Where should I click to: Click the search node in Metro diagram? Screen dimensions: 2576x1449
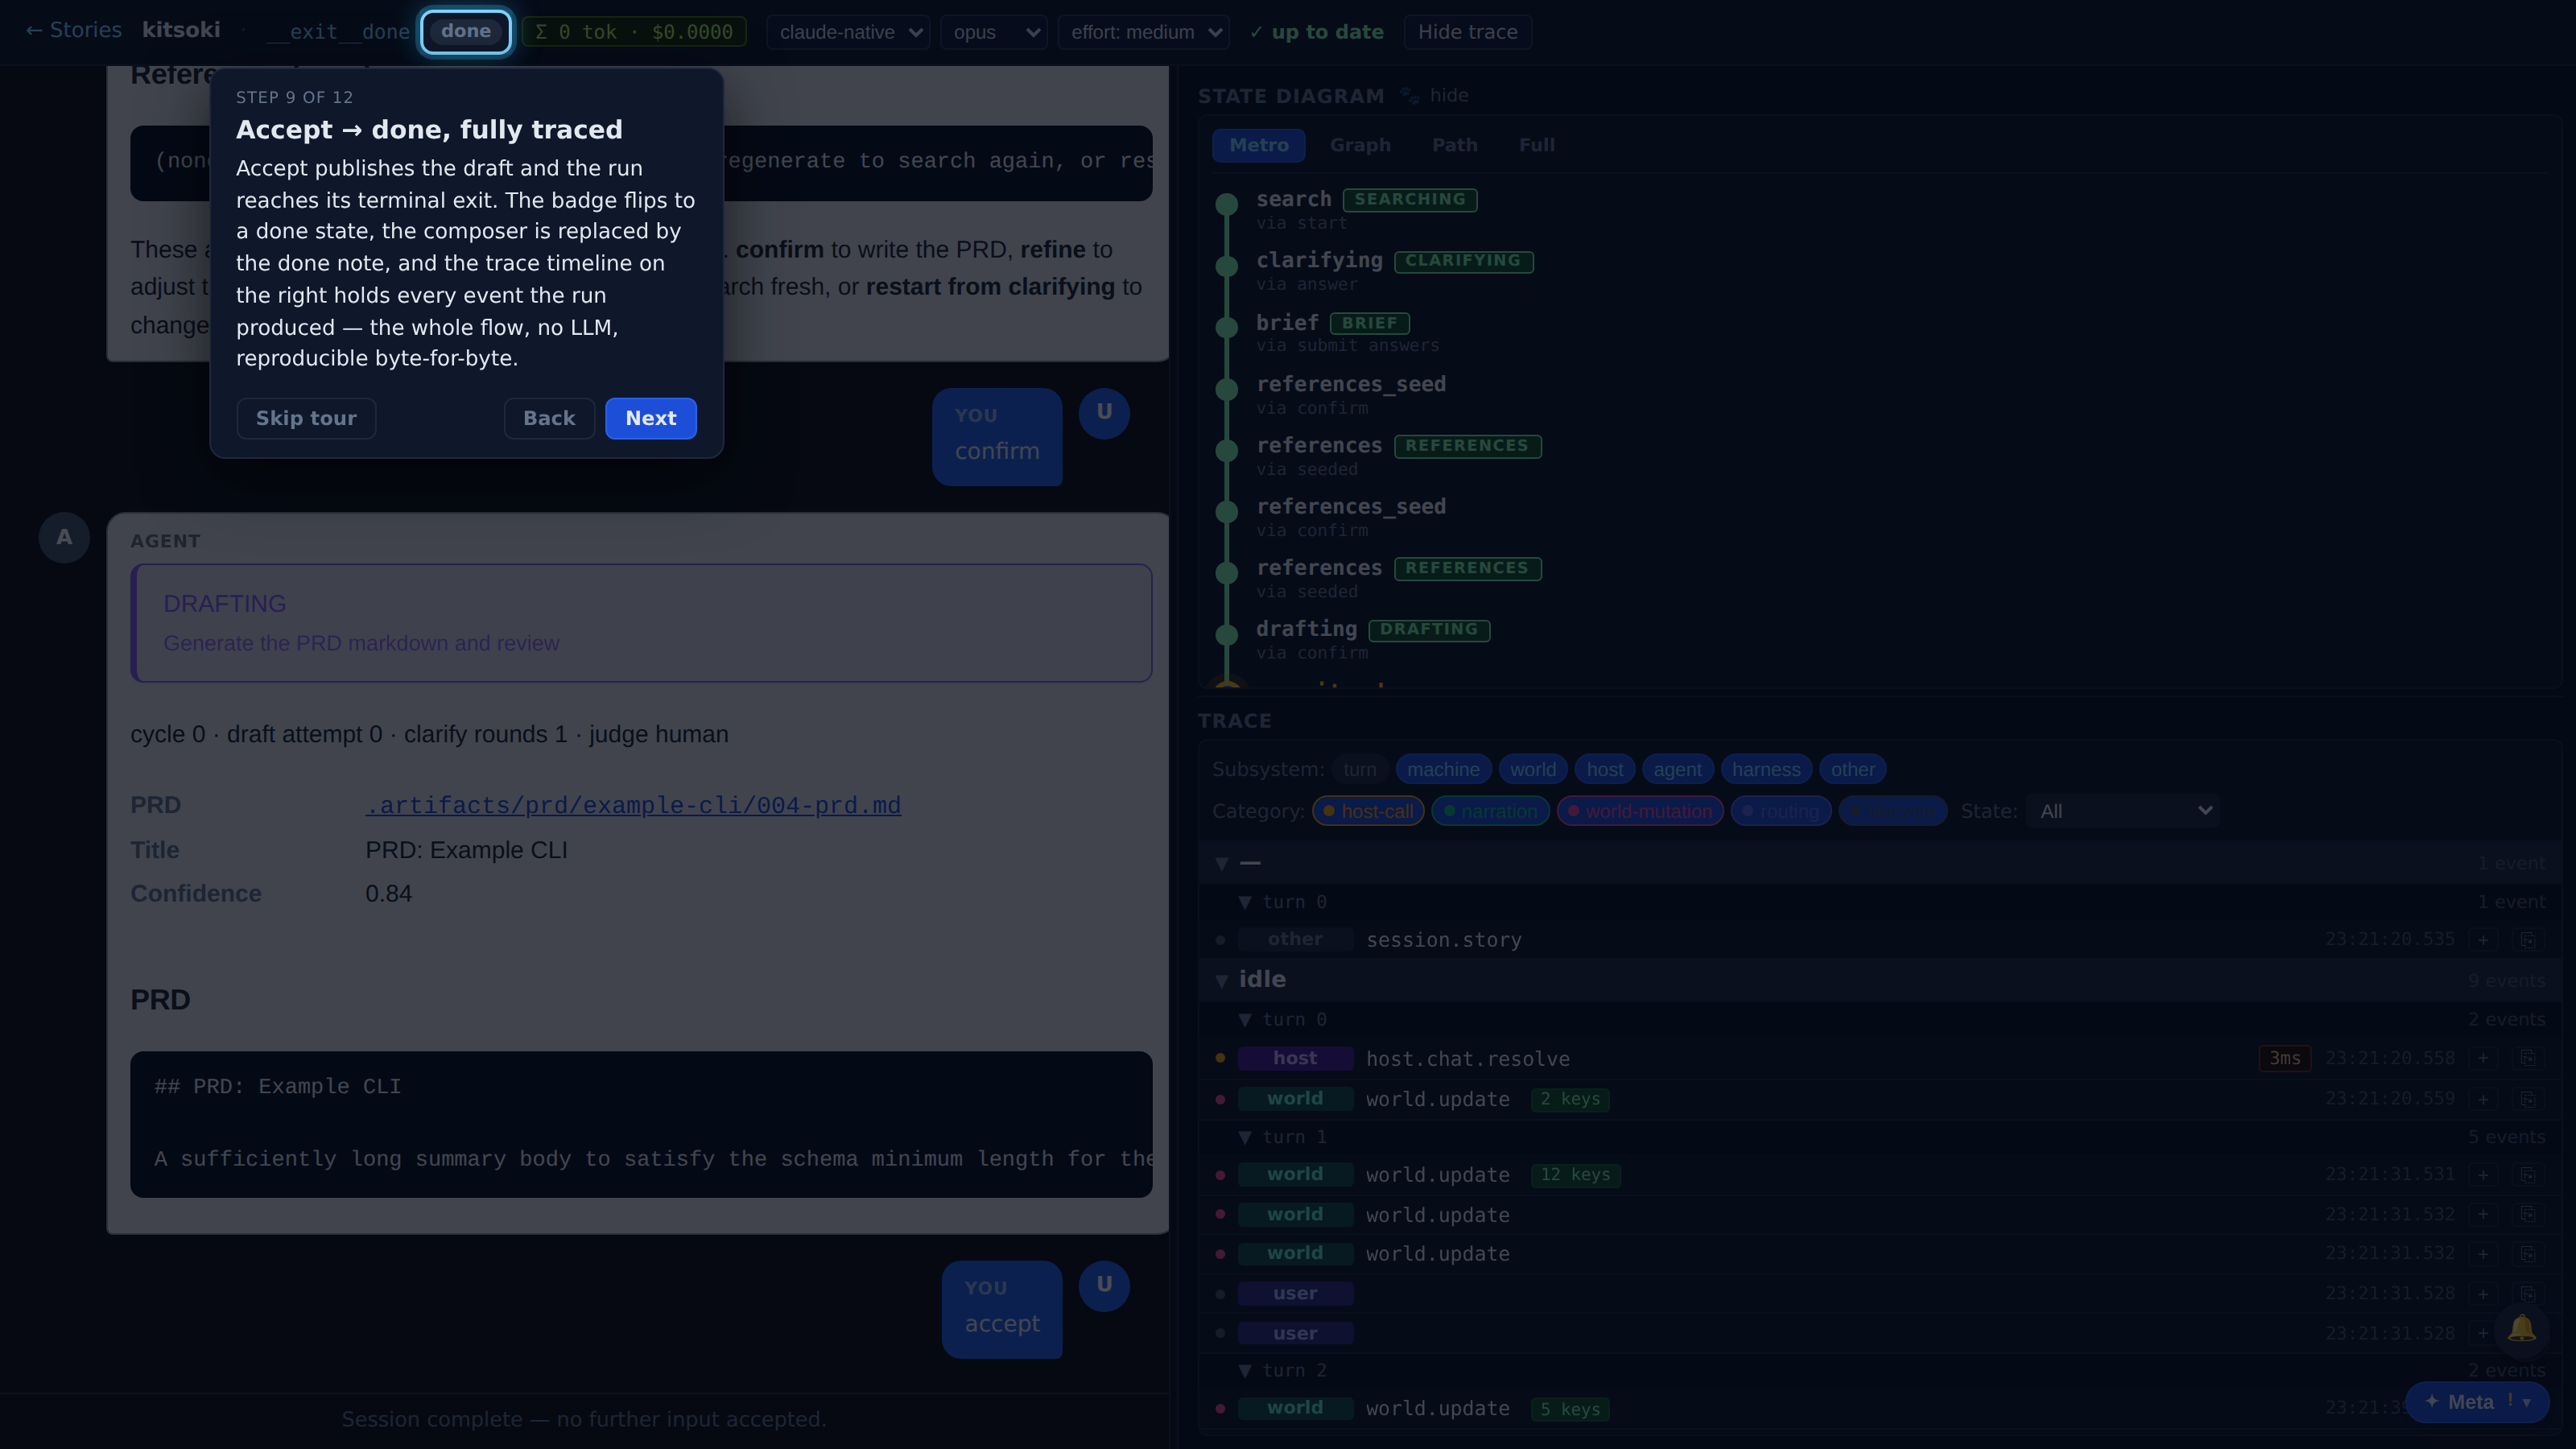pyautogui.click(x=1227, y=205)
